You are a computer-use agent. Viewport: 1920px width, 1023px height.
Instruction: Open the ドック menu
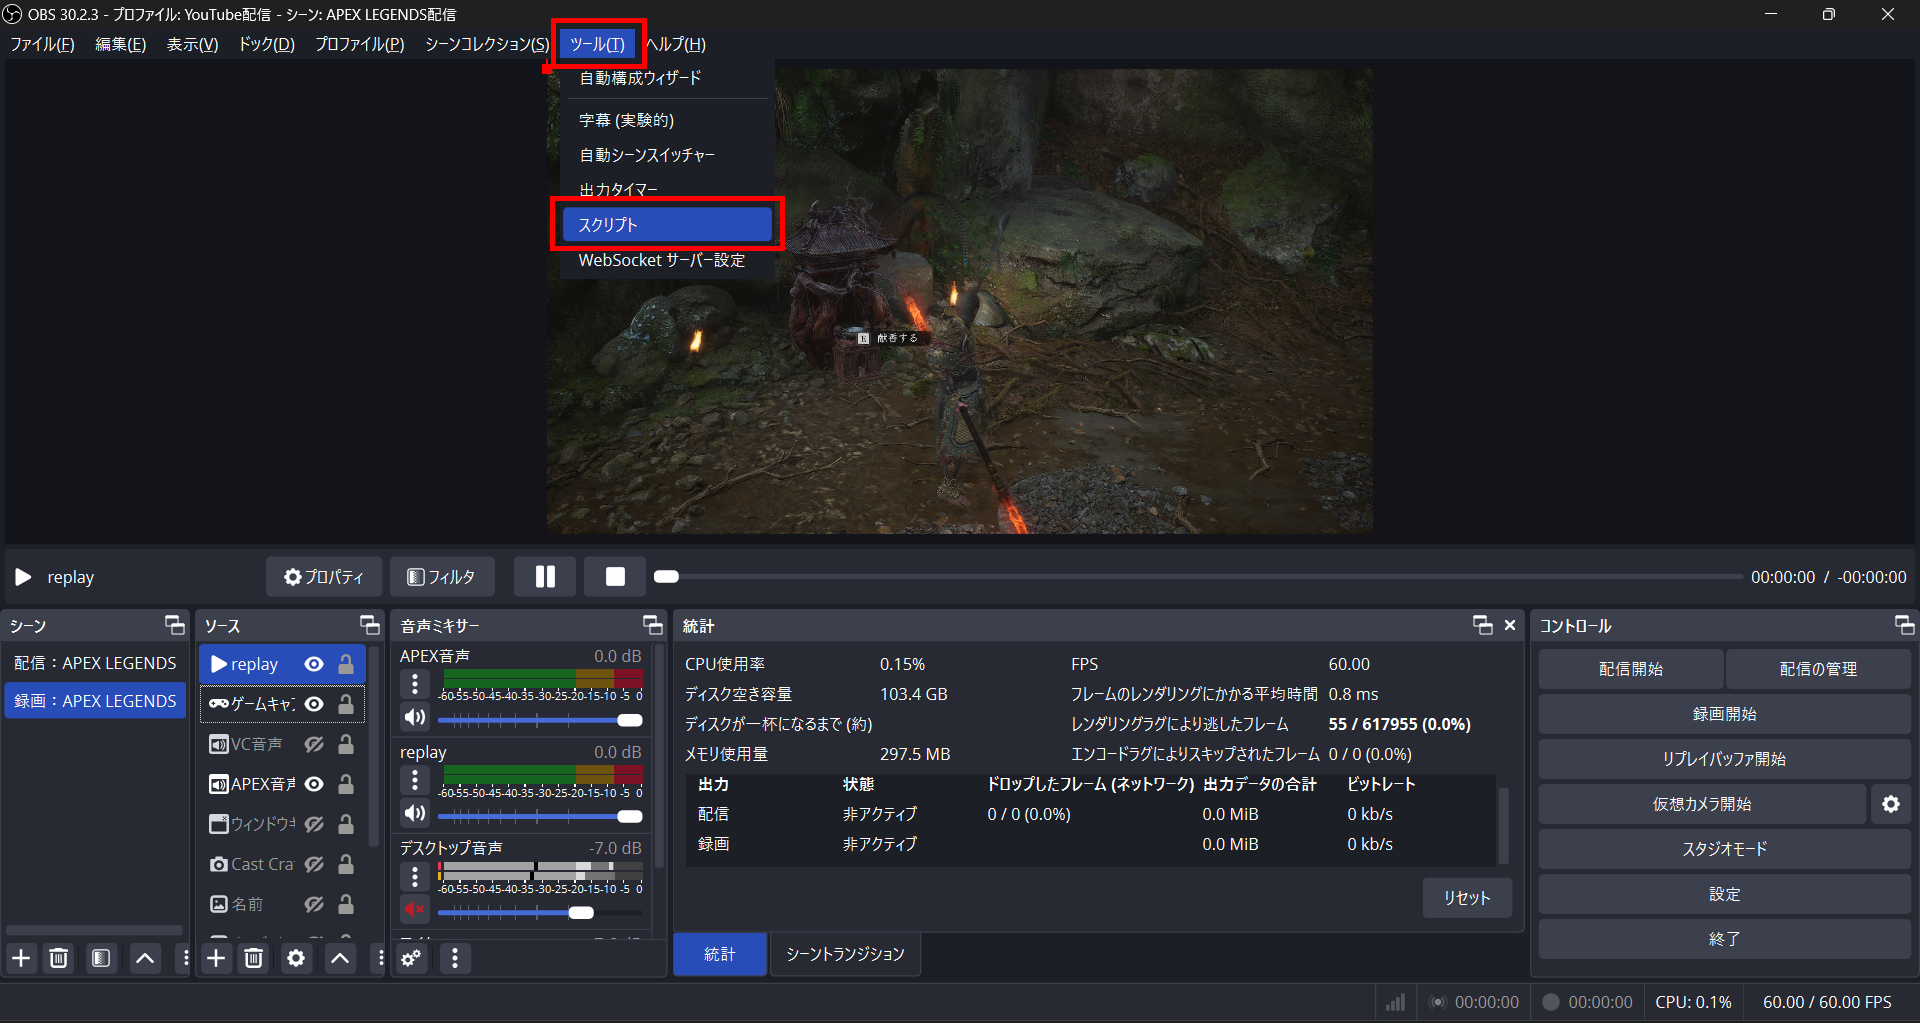(x=266, y=44)
